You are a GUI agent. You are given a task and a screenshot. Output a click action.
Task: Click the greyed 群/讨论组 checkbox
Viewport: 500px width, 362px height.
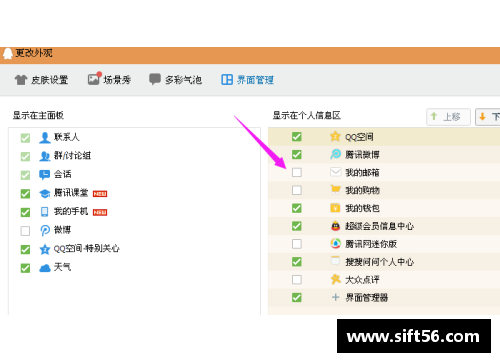pos(25,156)
